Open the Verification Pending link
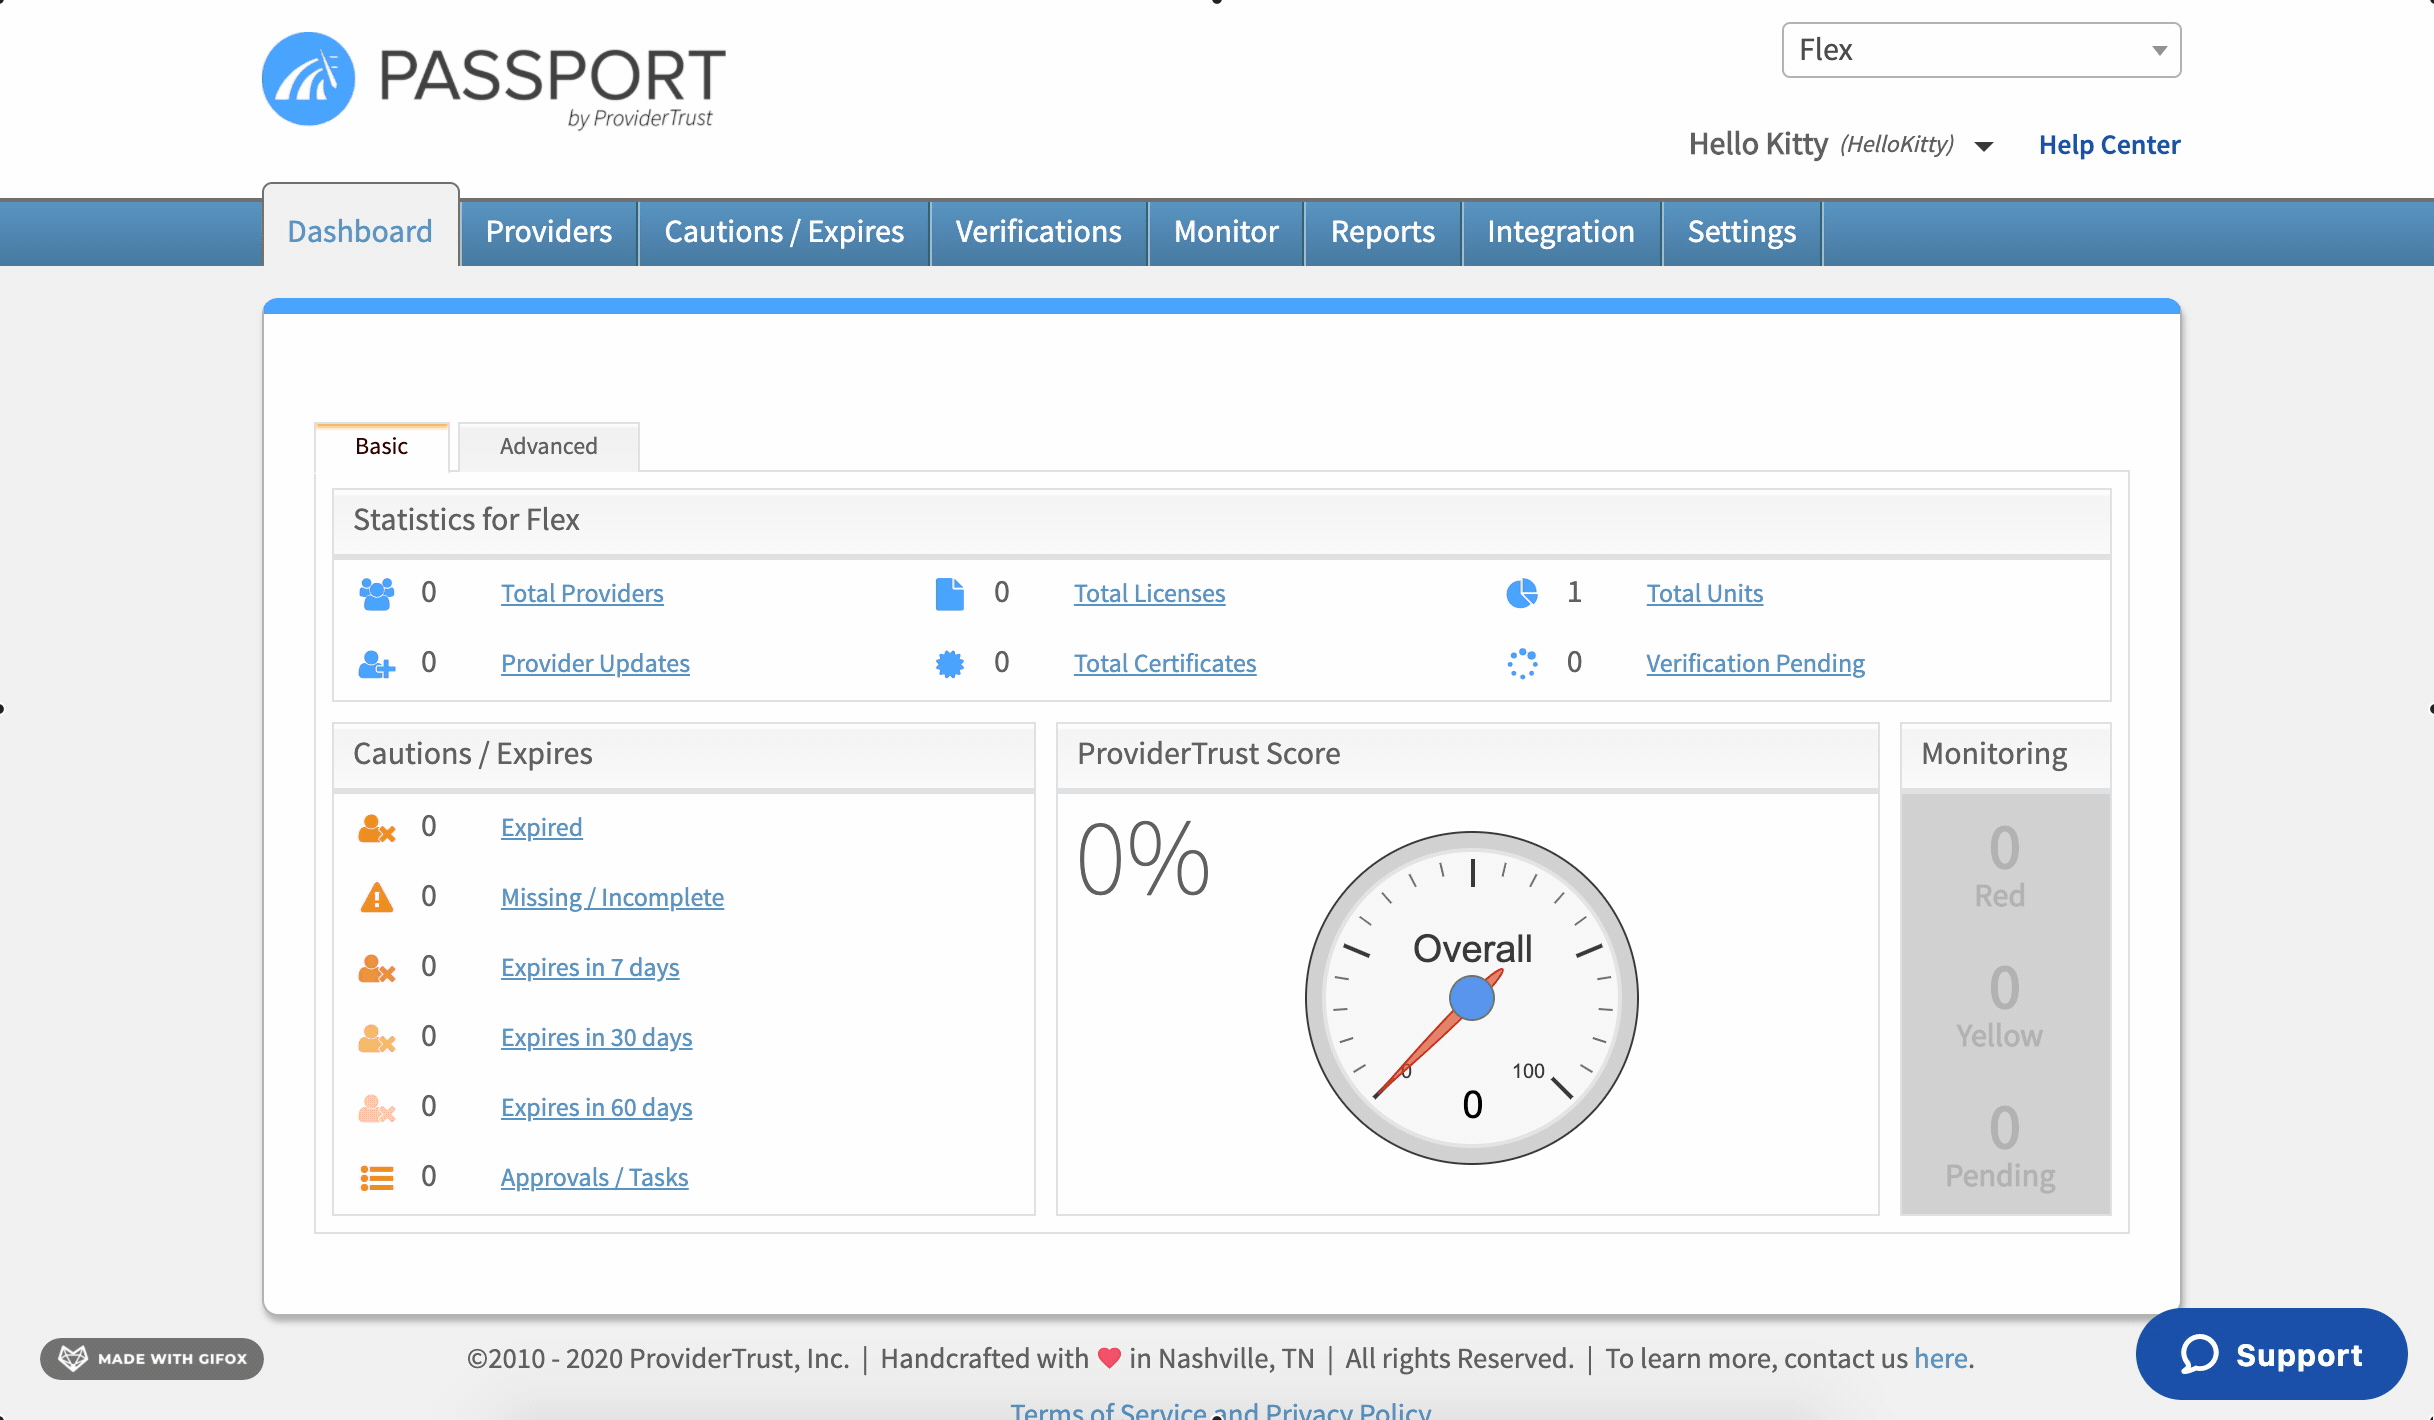Viewport: 2434px width, 1420px height. click(x=1756, y=663)
